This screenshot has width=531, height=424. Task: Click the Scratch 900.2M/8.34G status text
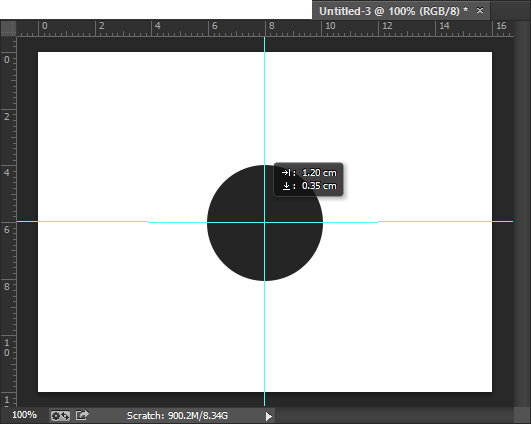point(177,416)
